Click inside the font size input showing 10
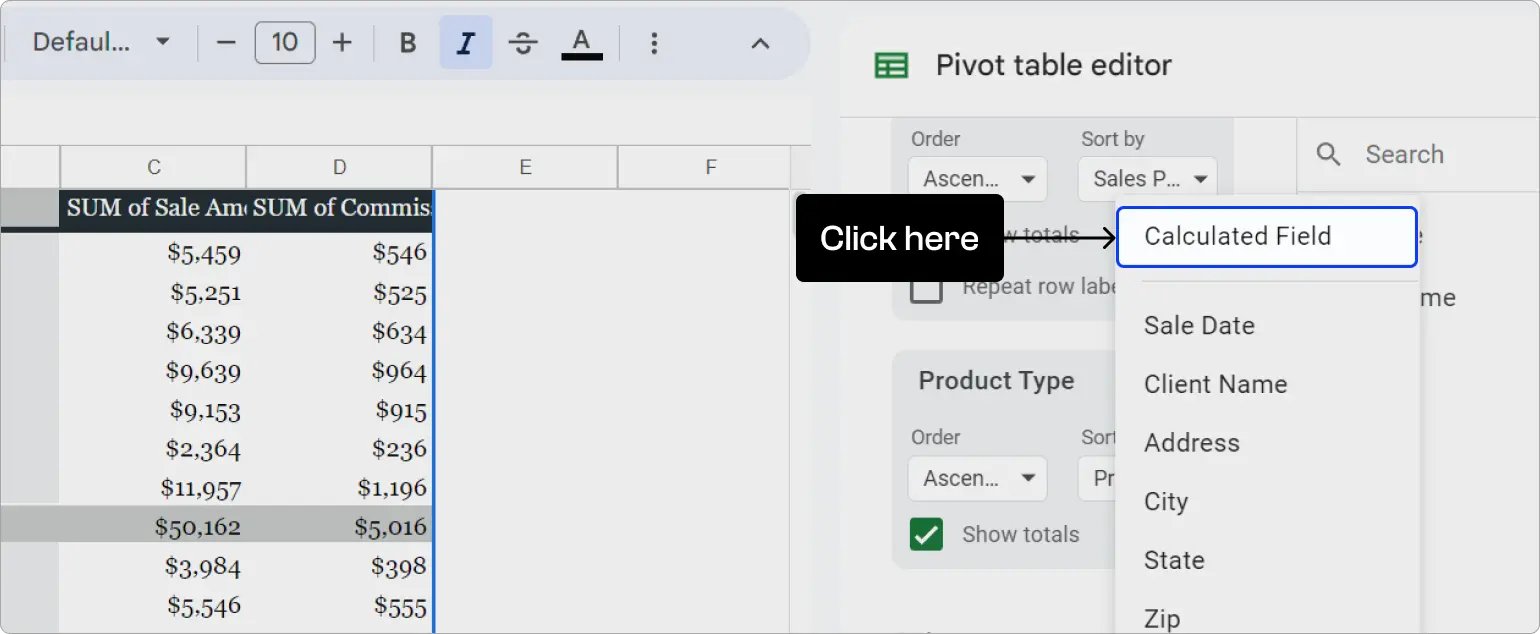Image resolution: width=1540 pixels, height=634 pixels. pyautogui.click(x=284, y=42)
